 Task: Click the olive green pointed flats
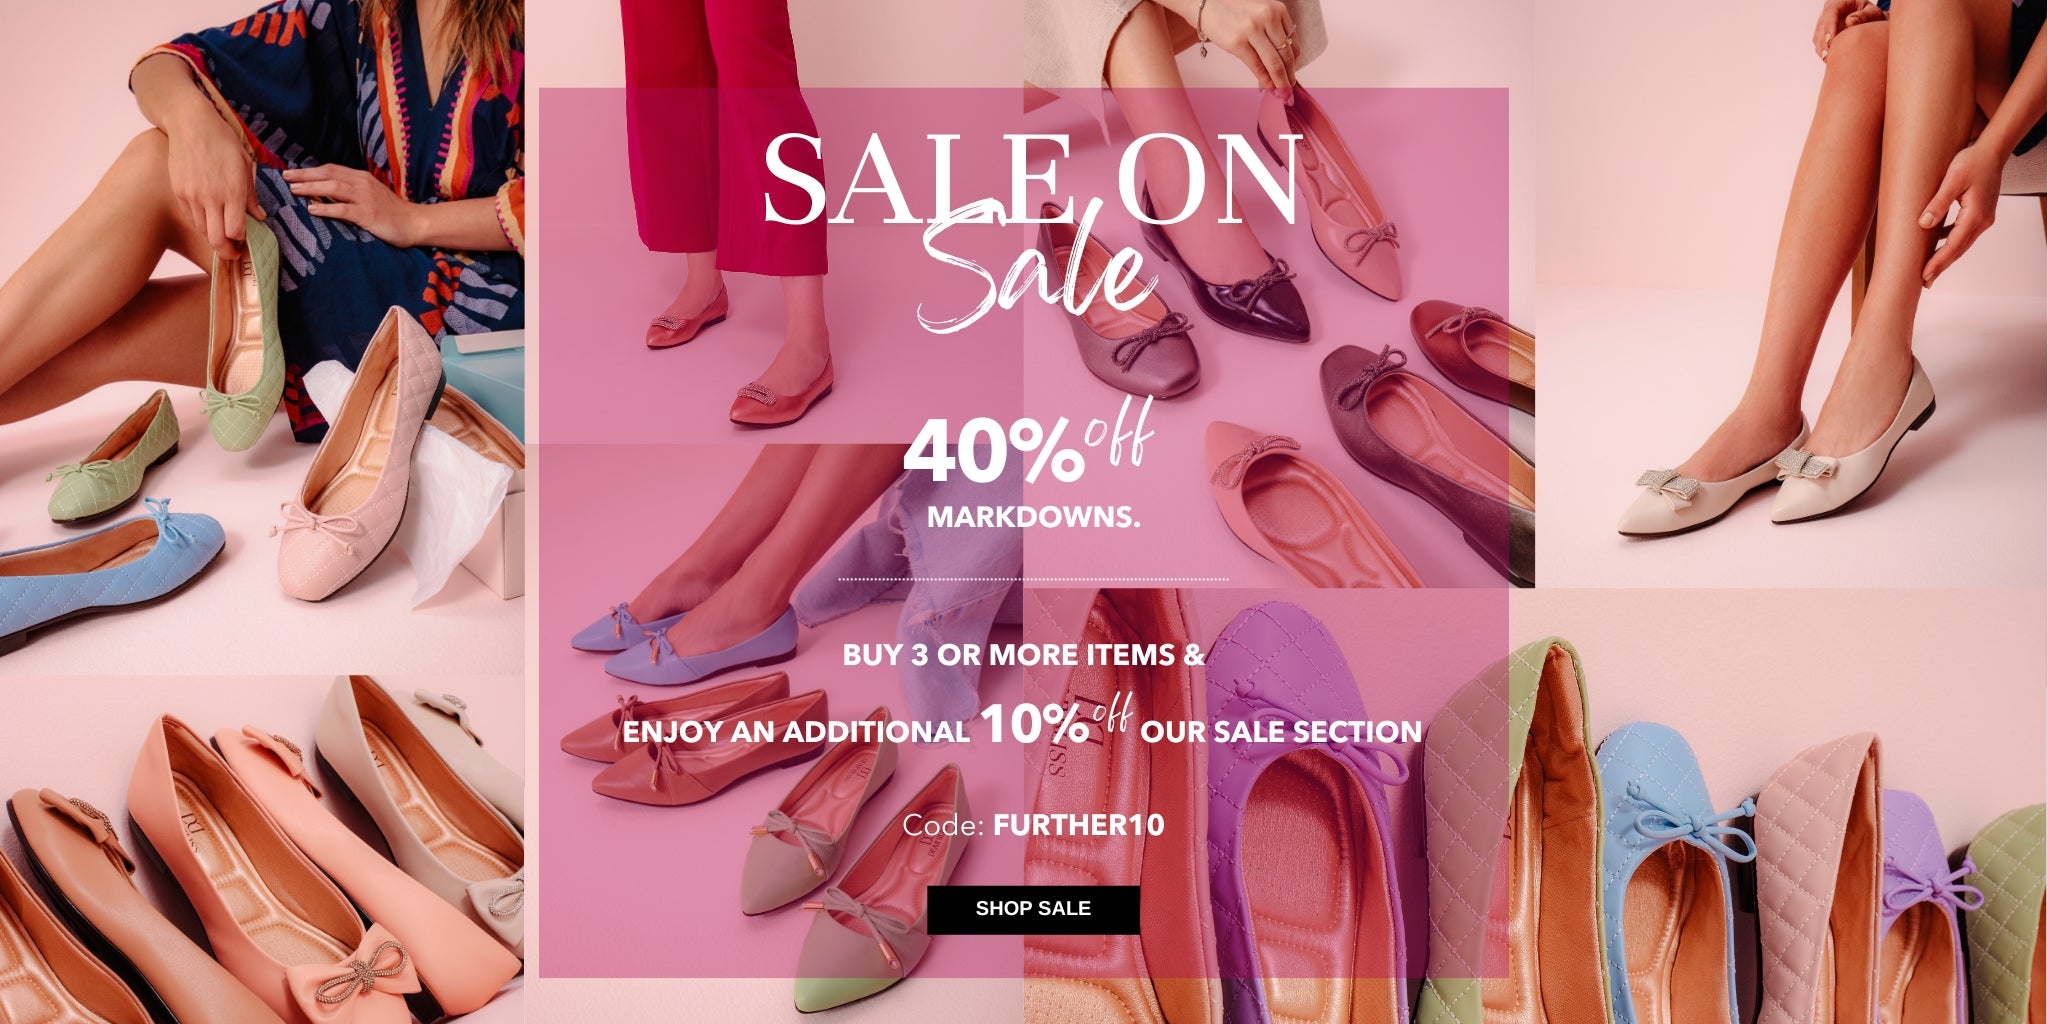(x=850, y=880)
